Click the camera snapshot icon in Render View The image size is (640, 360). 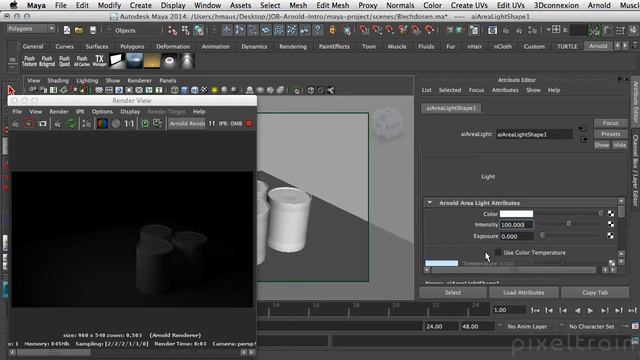coord(43,123)
